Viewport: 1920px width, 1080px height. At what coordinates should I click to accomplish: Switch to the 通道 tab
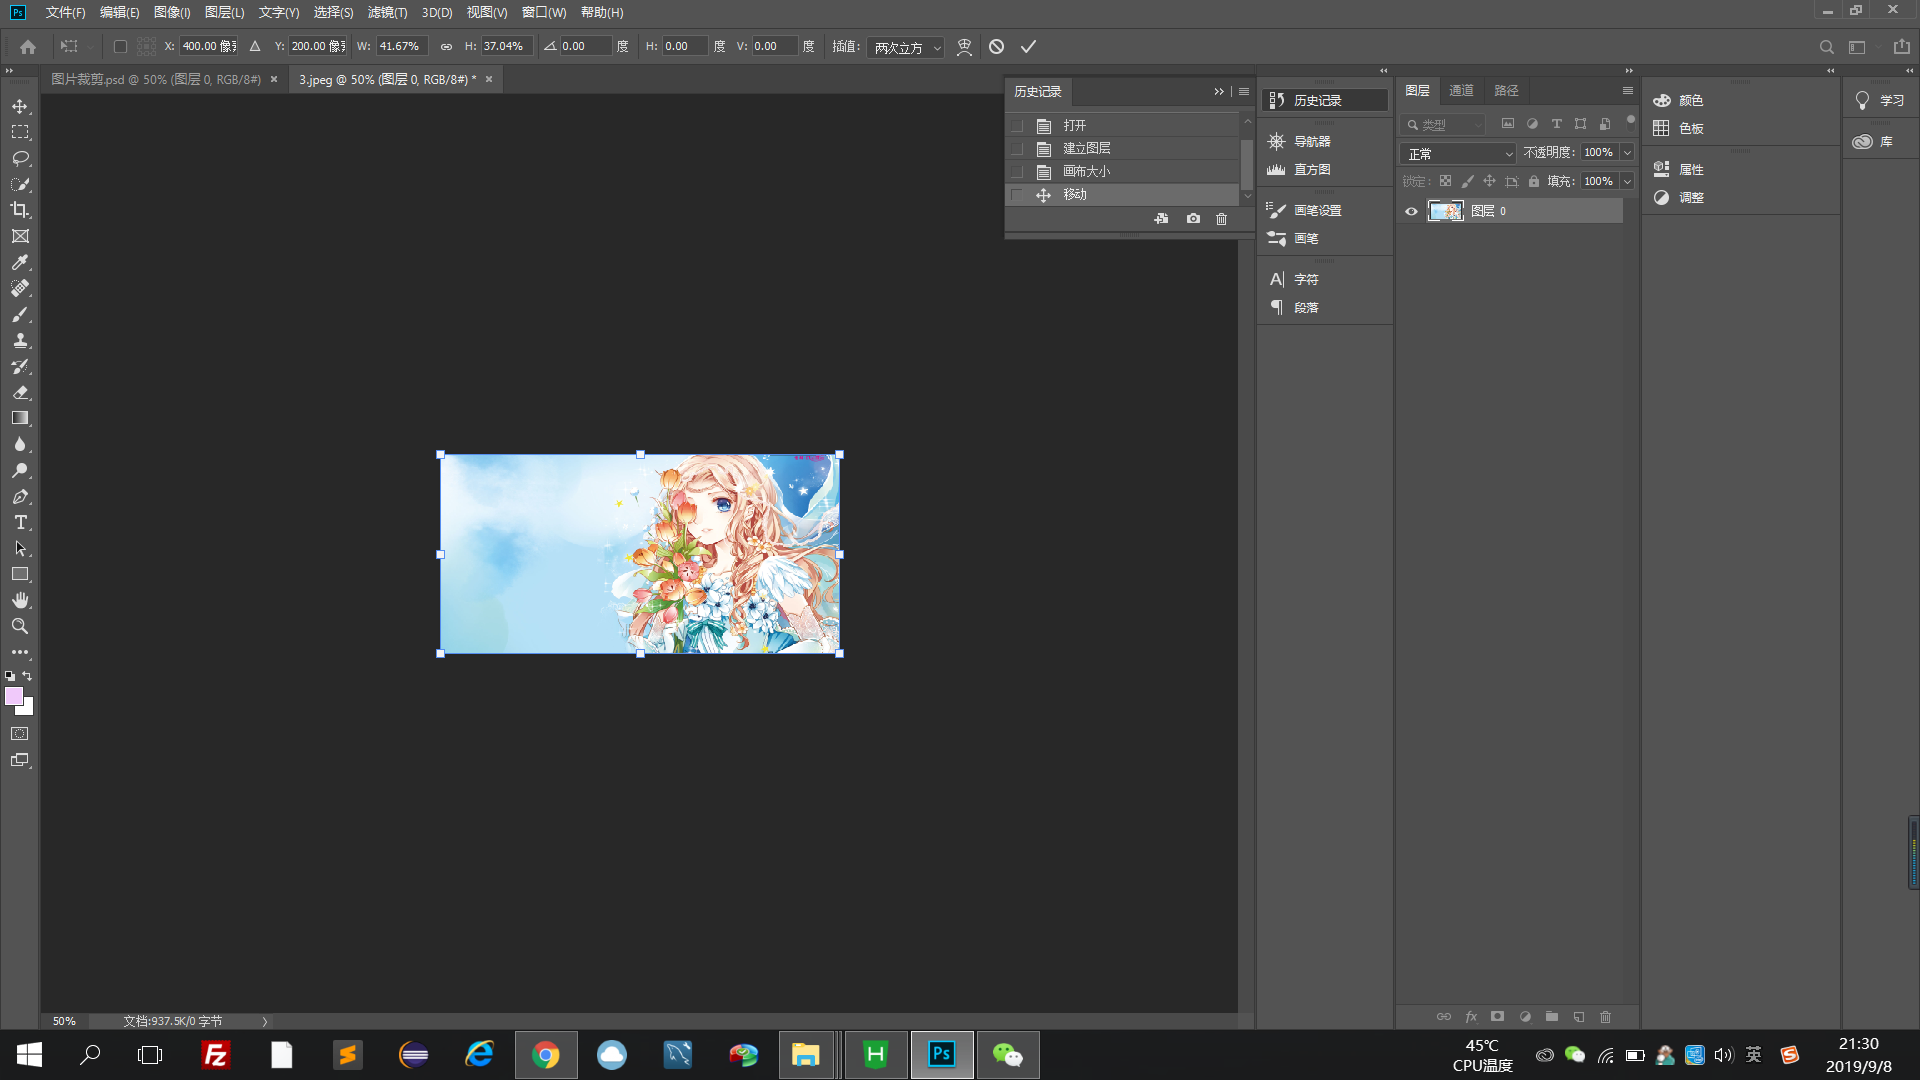[1461, 91]
